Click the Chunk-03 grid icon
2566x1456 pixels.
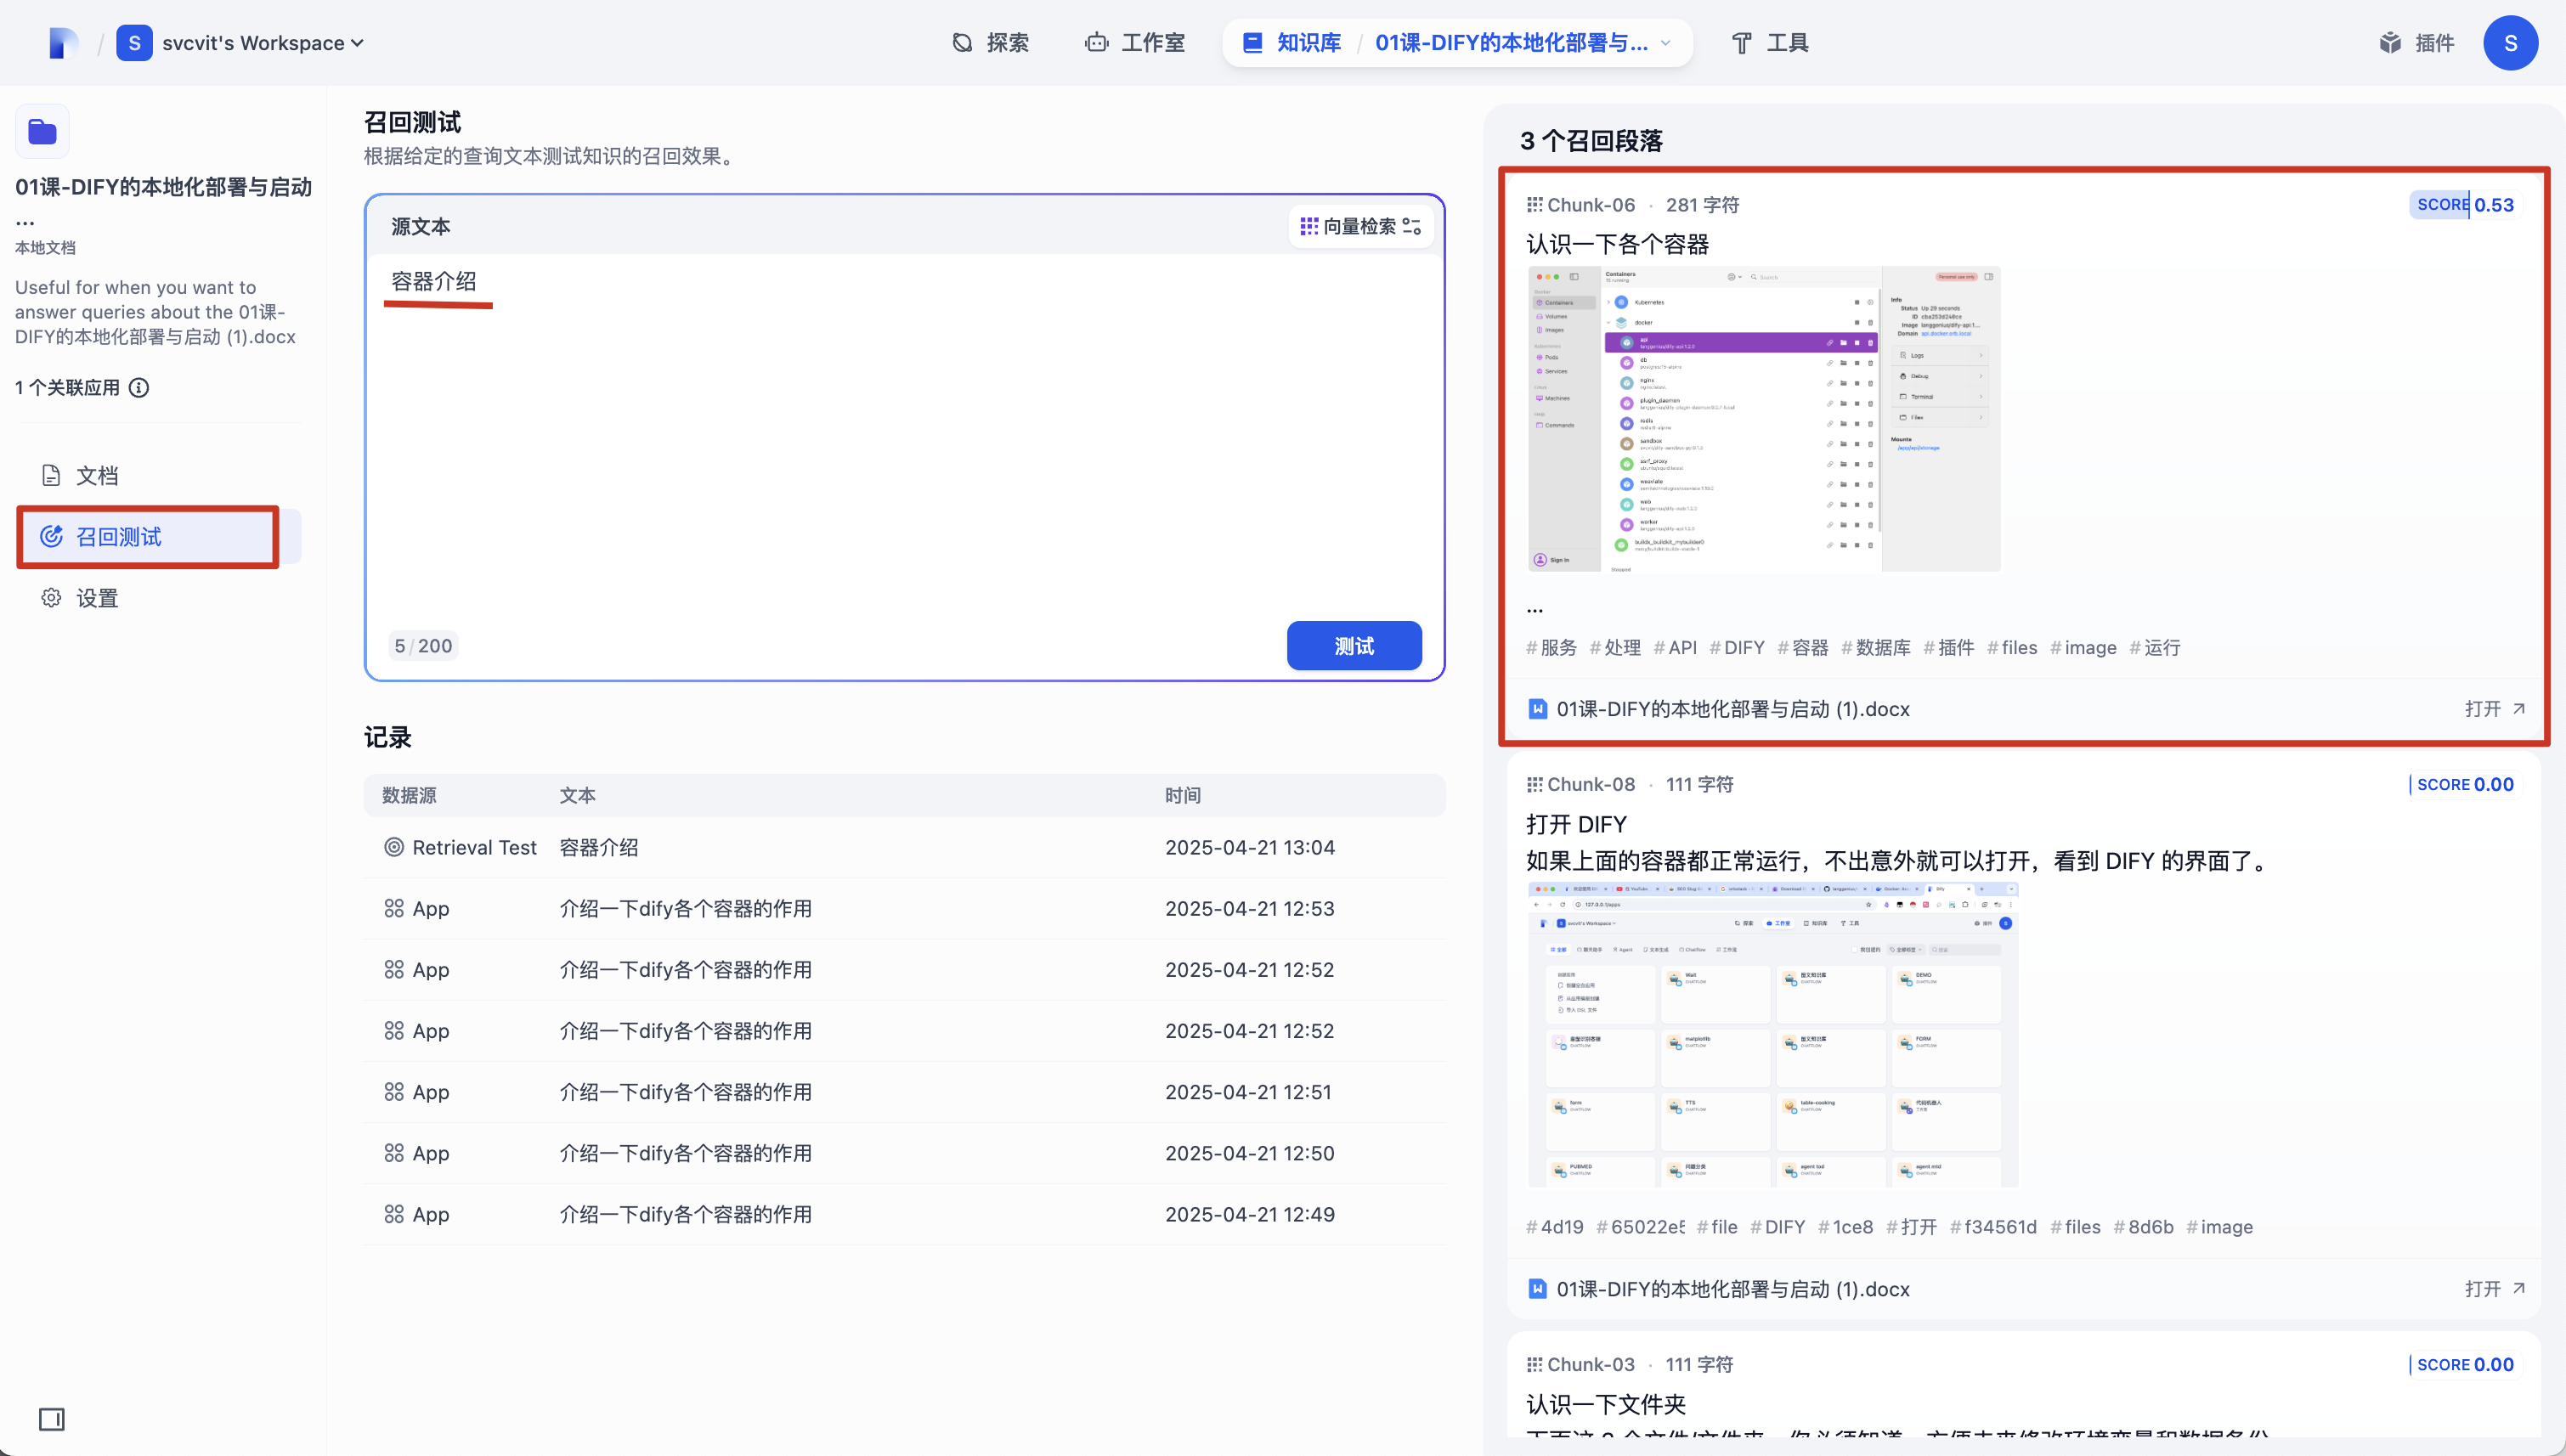pos(1535,1365)
